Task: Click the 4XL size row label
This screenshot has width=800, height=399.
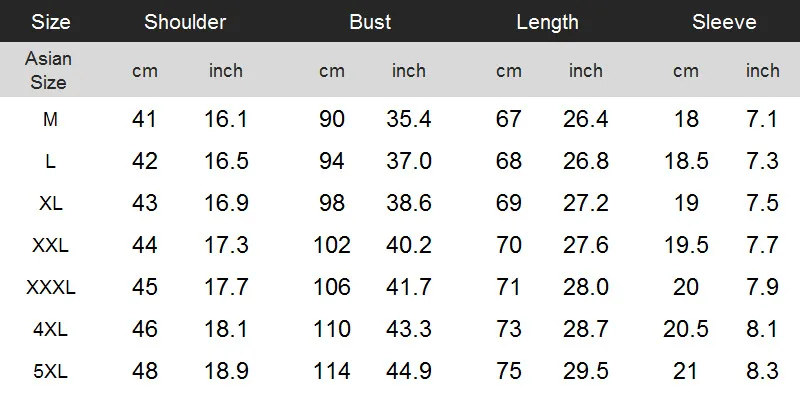Action: [51, 330]
